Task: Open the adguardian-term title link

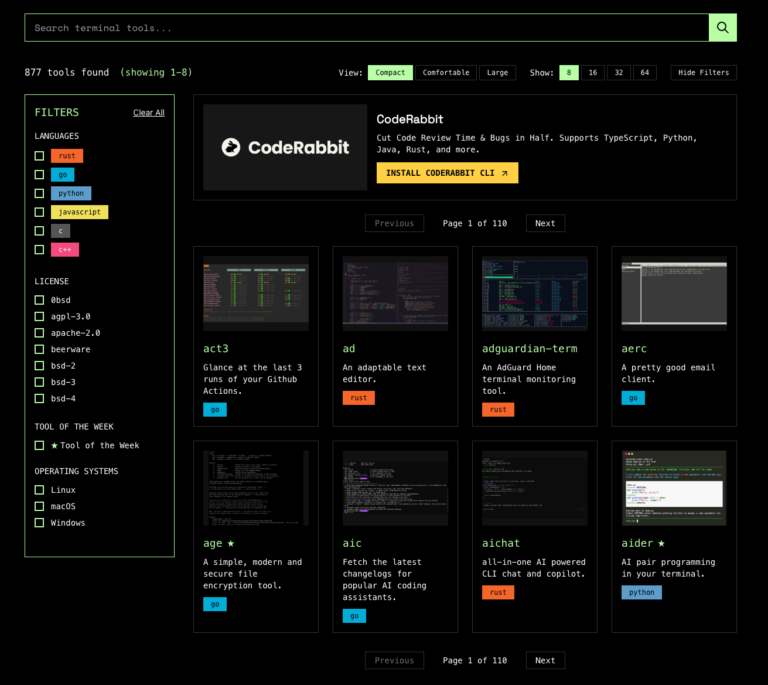Action: click(529, 349)
